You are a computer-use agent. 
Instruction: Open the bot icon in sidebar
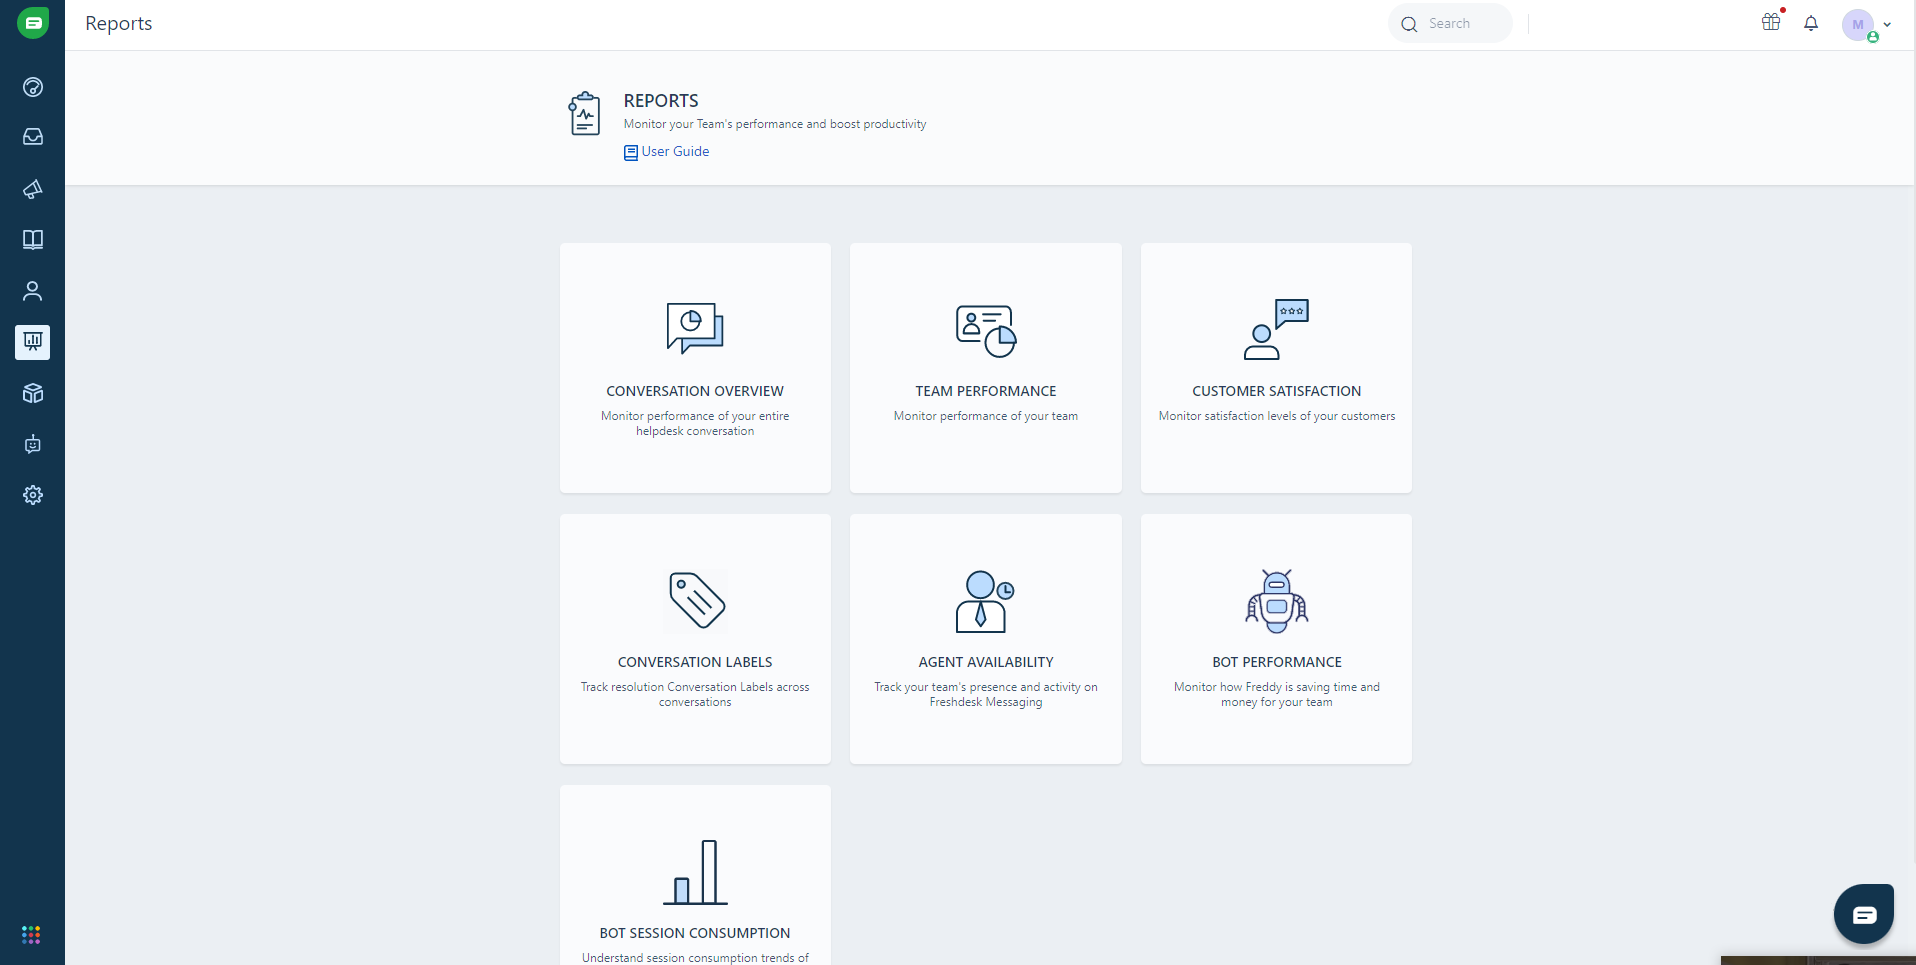tap(33, 444)
